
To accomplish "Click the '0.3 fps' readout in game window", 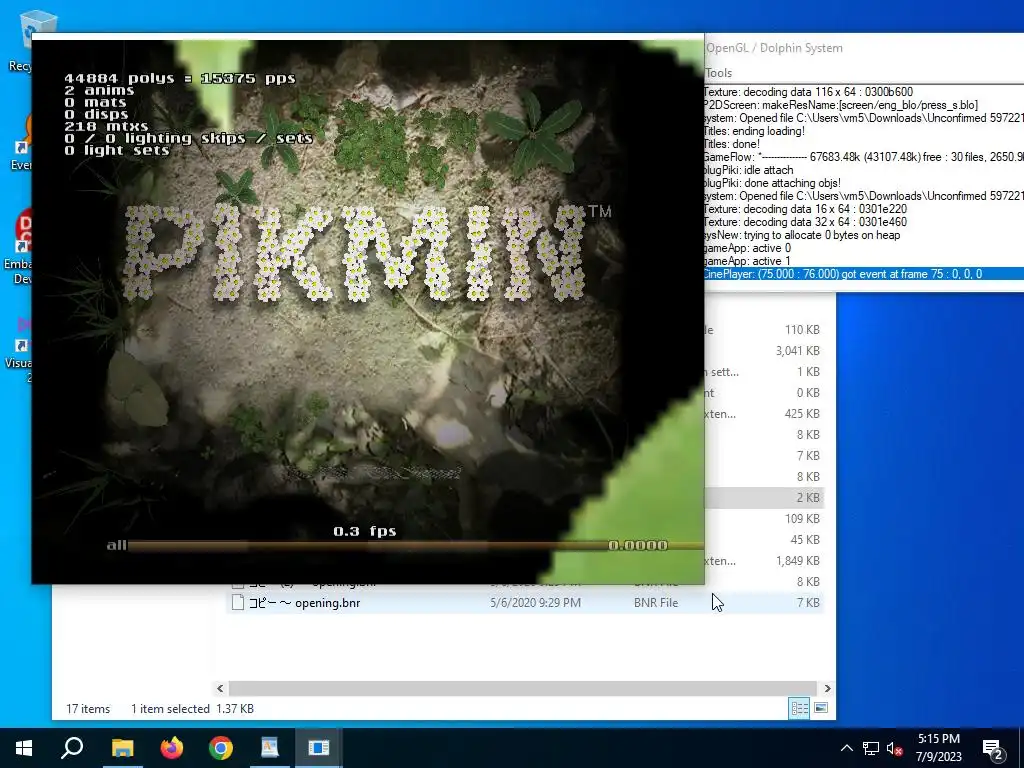I will [364, 531].
